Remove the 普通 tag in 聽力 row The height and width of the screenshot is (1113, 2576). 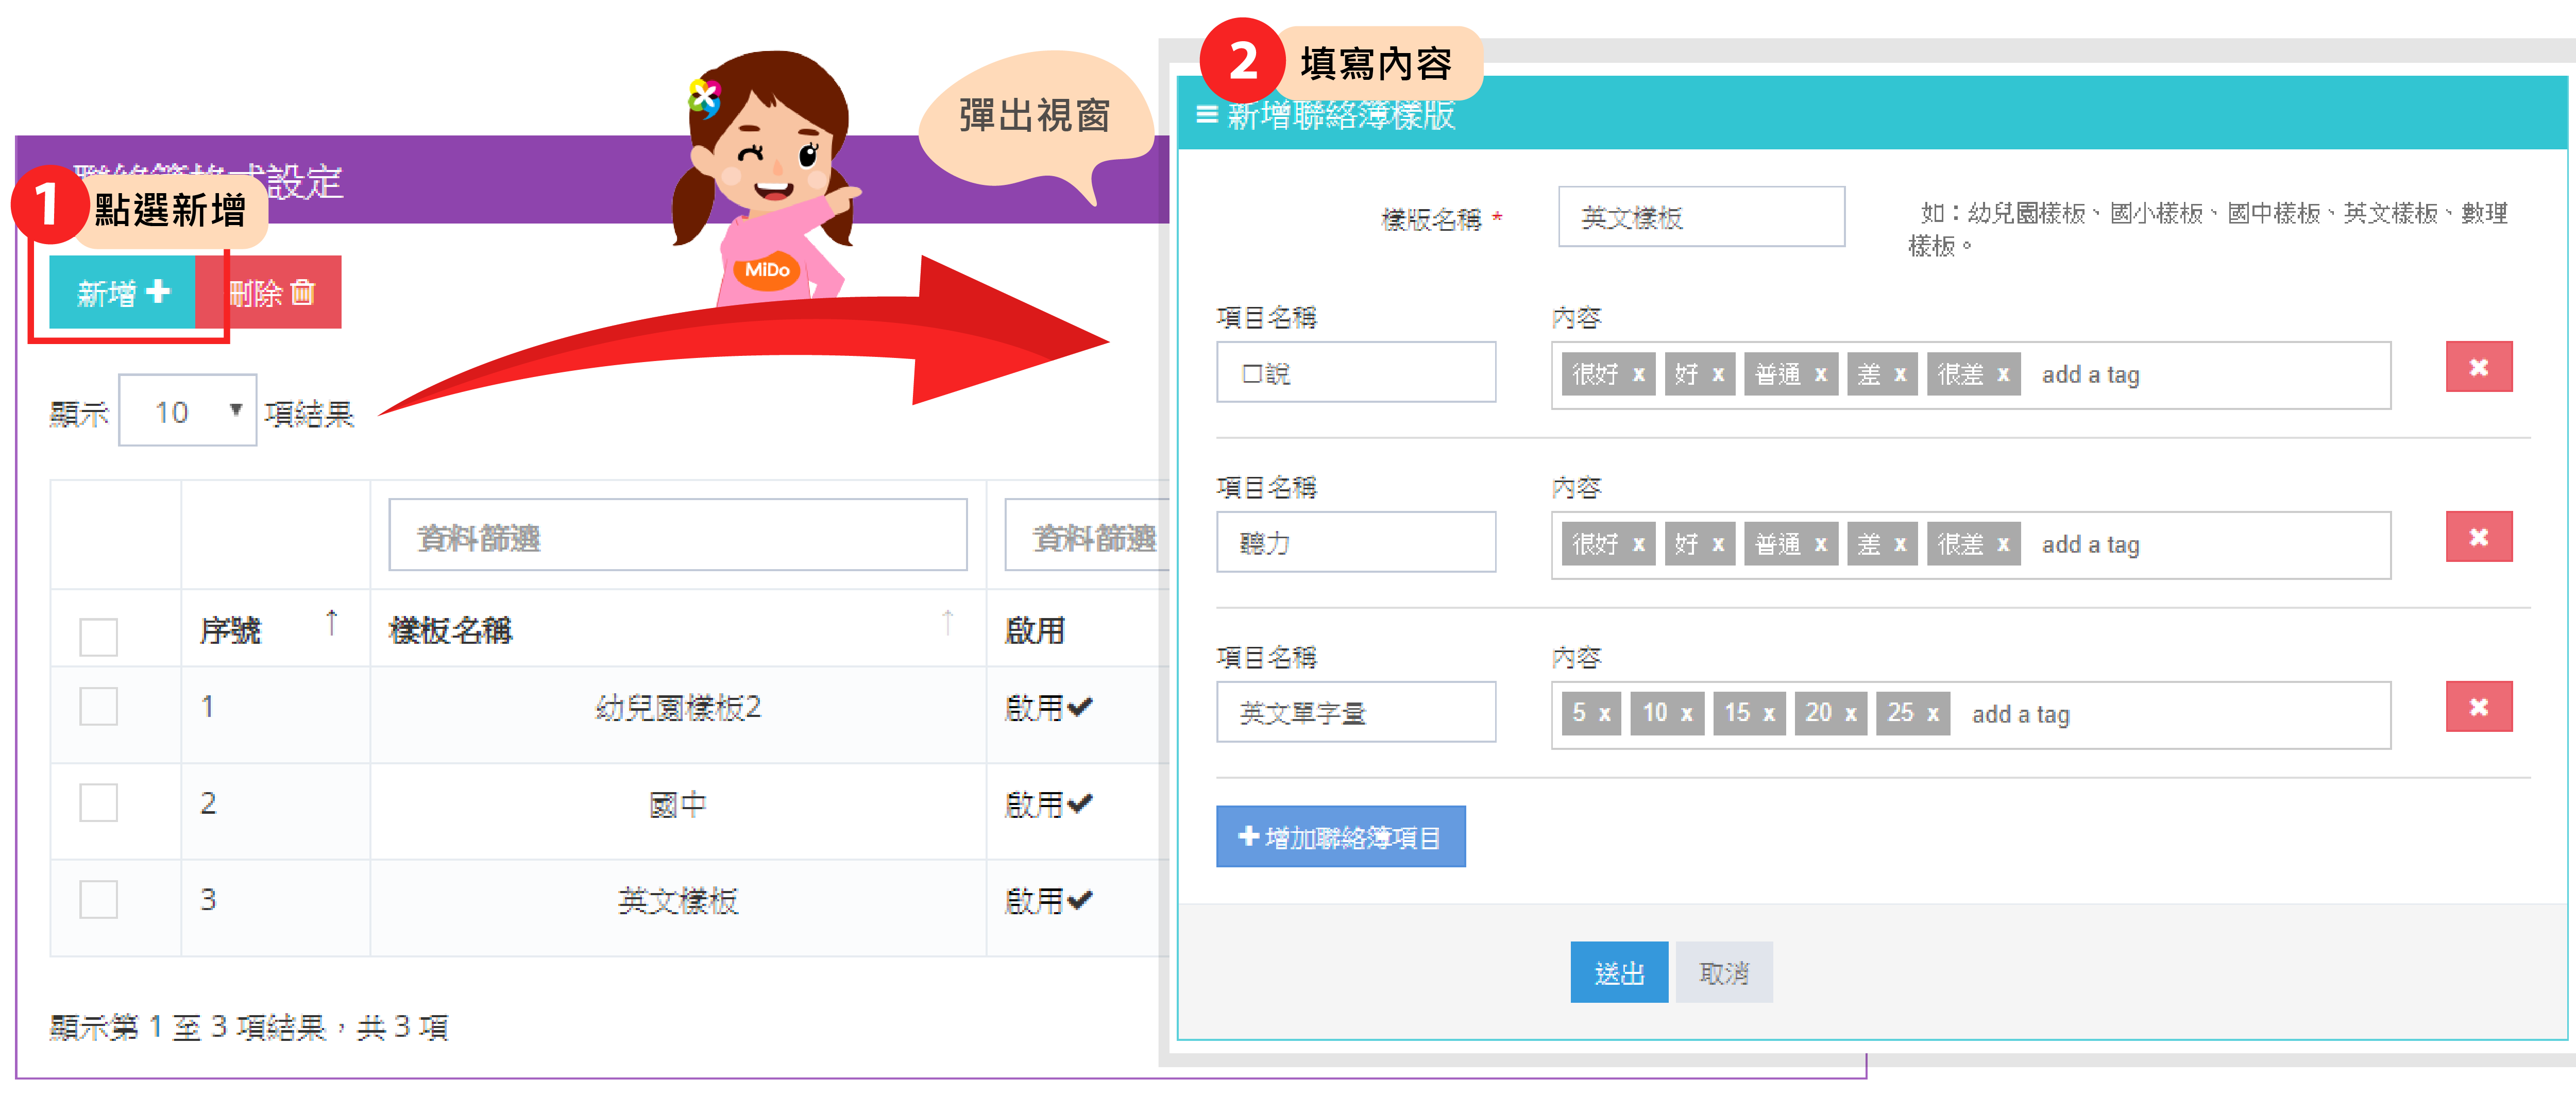(1820, 544)
